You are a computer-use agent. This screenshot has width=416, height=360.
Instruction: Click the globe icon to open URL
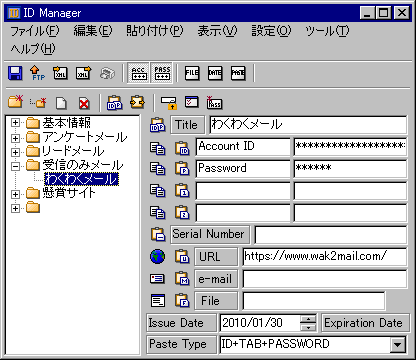[157, 257]
